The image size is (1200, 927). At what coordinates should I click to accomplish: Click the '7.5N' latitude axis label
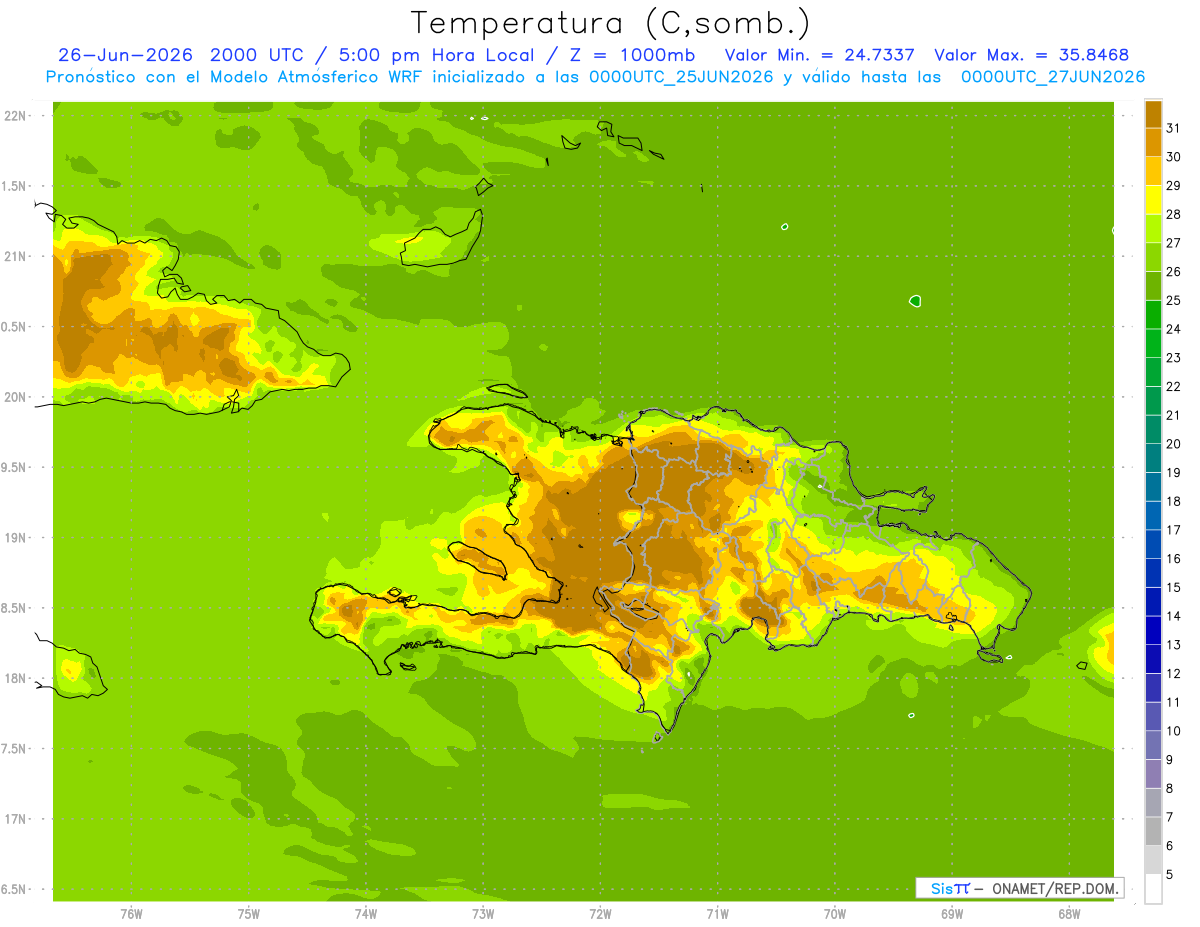click(16, 749)
